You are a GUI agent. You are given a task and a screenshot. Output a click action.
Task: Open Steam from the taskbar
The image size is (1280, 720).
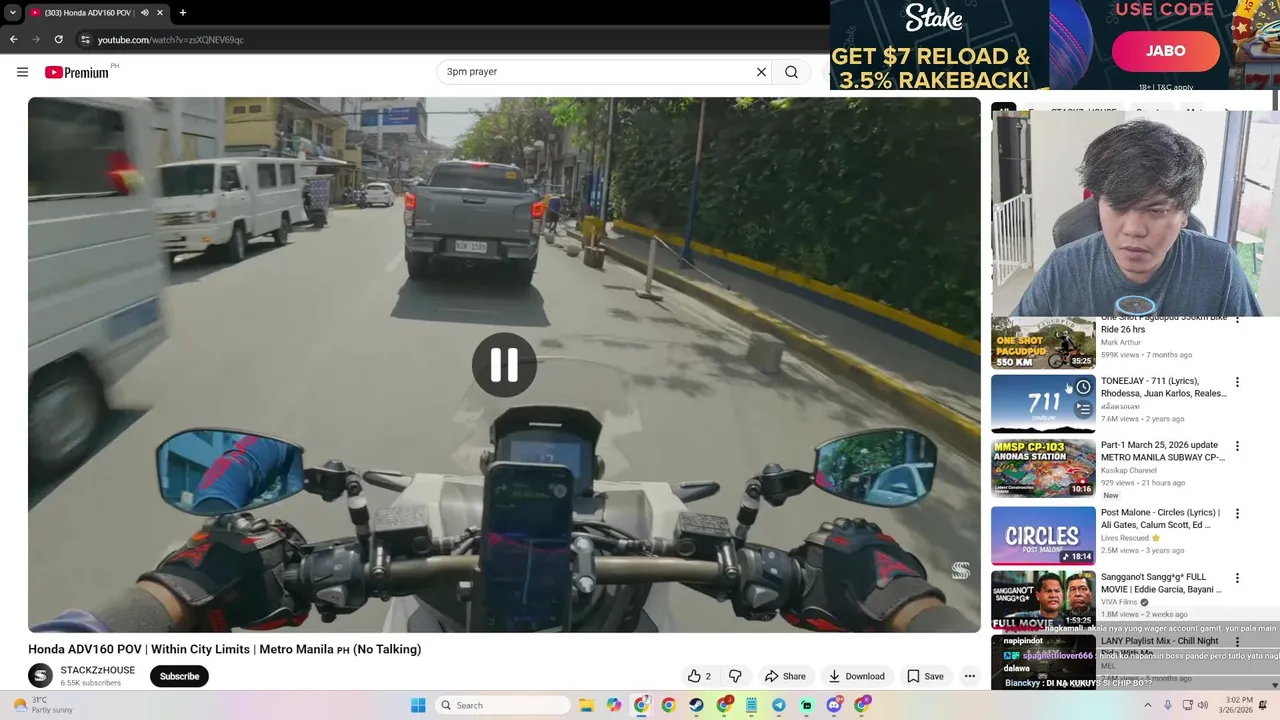(696, 705)
